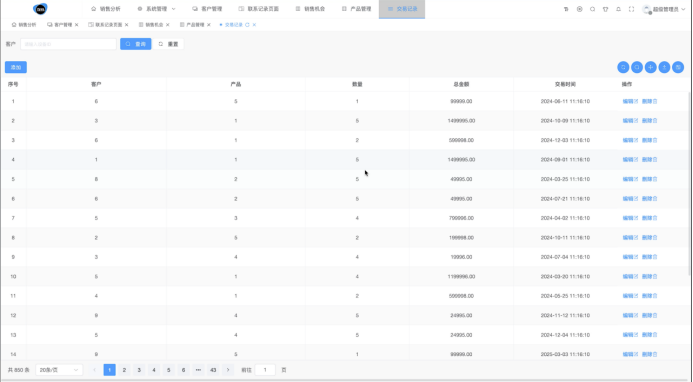Click the go-to page number input

click(x=265, y=370)
